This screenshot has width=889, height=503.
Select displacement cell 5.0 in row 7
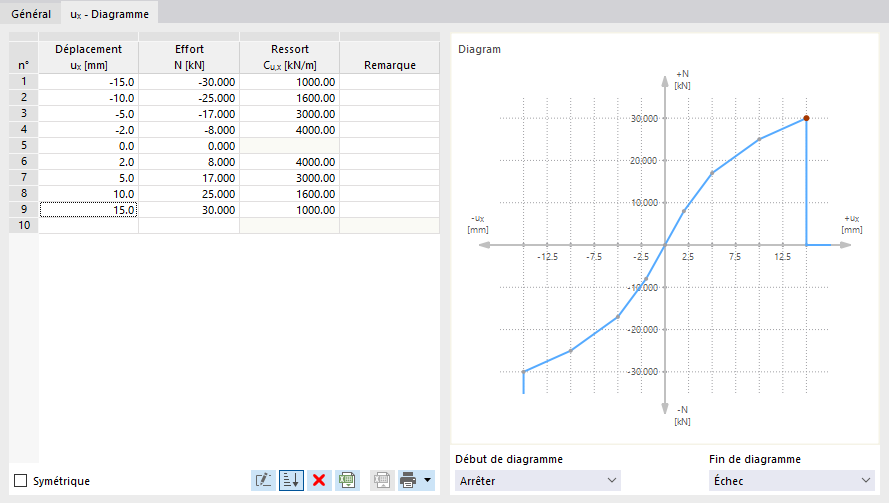88,177
